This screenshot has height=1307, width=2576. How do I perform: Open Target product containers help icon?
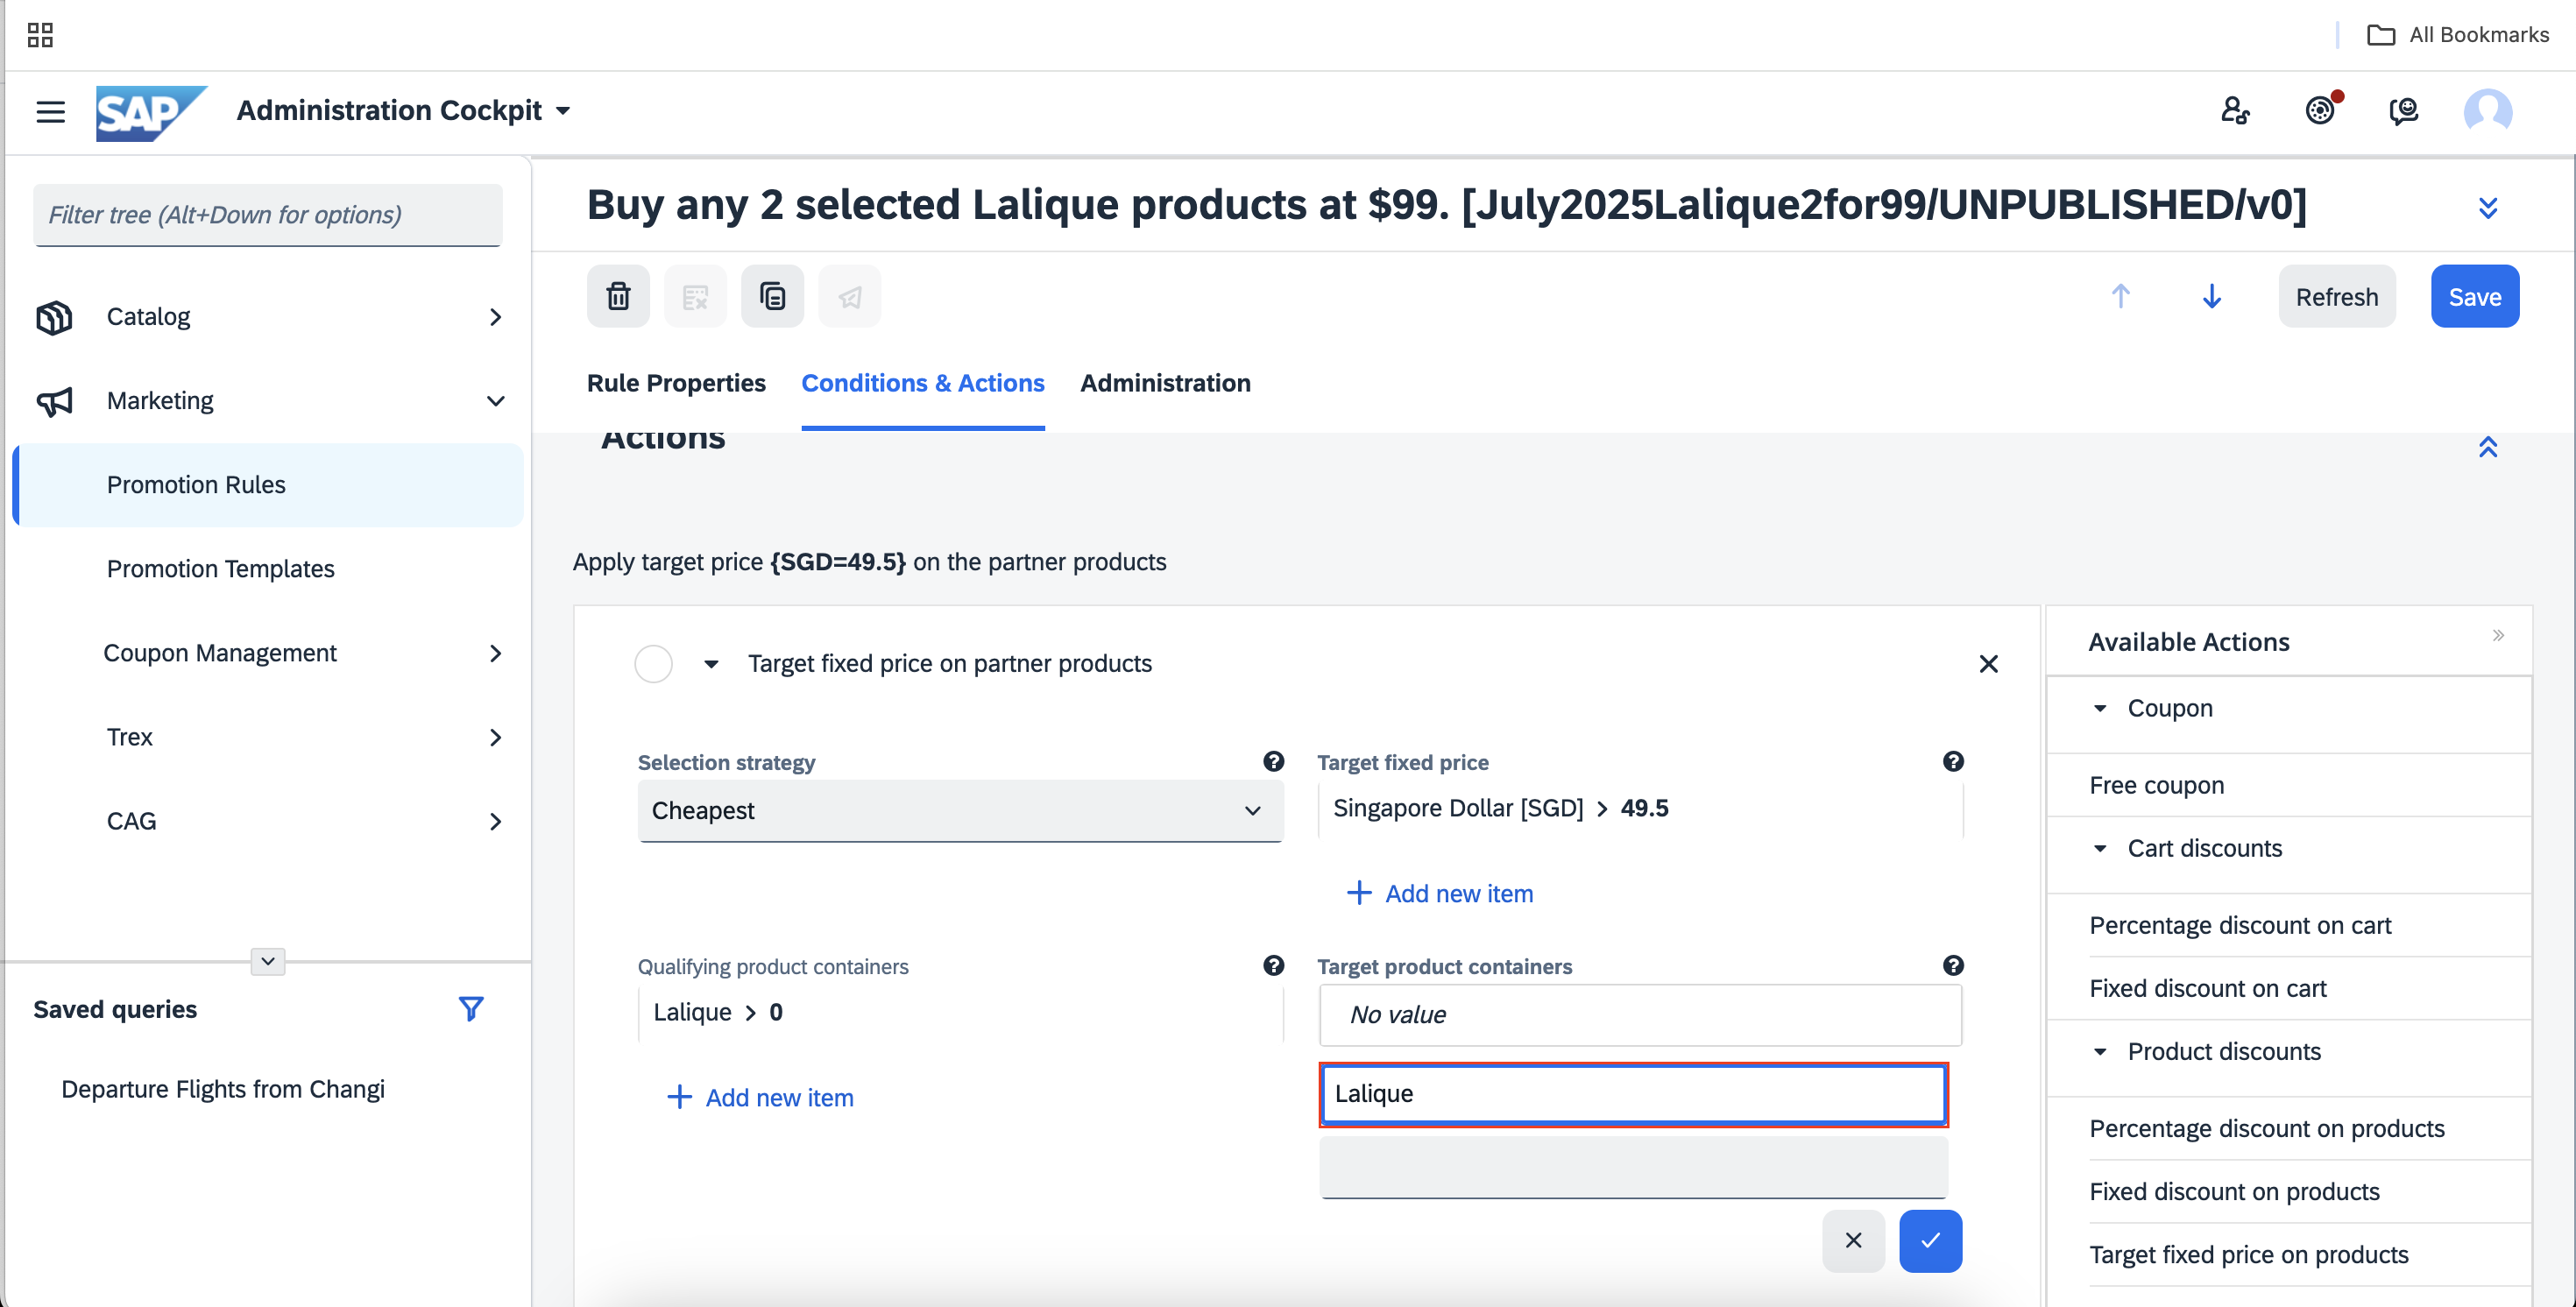1952,966
